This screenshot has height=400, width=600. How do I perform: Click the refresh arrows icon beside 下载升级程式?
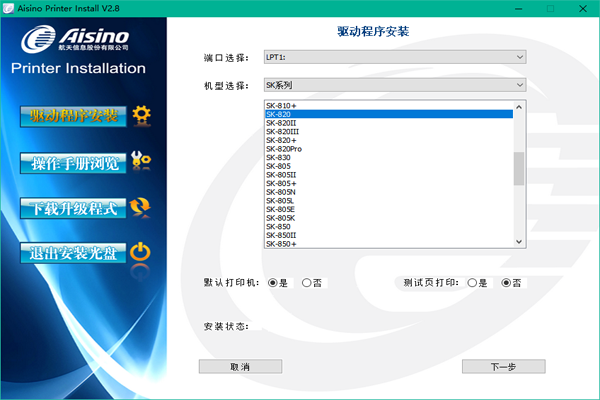pyautogui.click(x=140, y=207)
